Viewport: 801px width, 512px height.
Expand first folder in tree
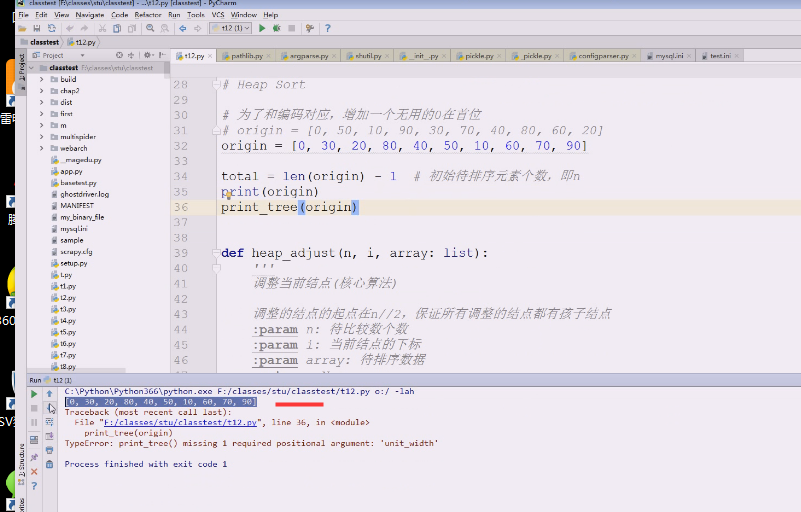pyautogui.click(x=41, y=114)
